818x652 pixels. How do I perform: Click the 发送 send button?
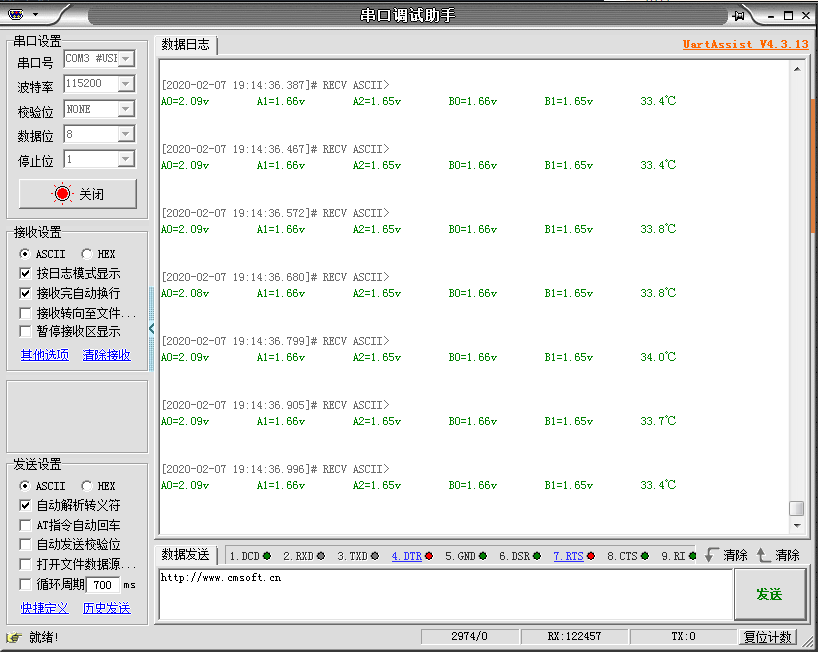[769, 594]
